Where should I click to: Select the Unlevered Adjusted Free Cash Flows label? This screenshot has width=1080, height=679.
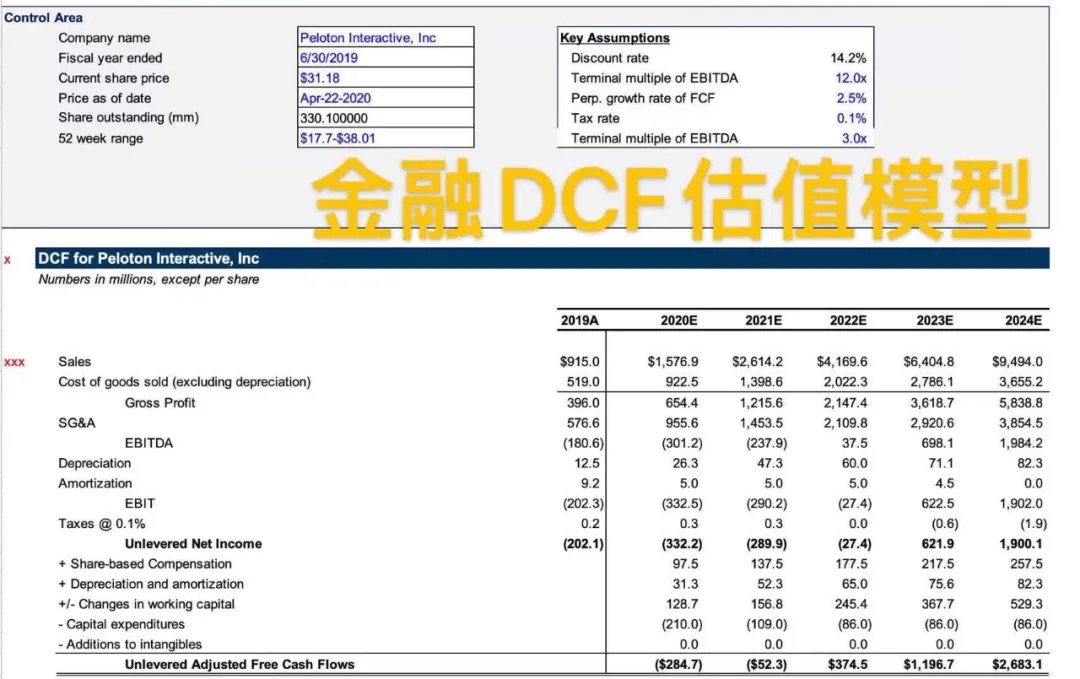240,665
